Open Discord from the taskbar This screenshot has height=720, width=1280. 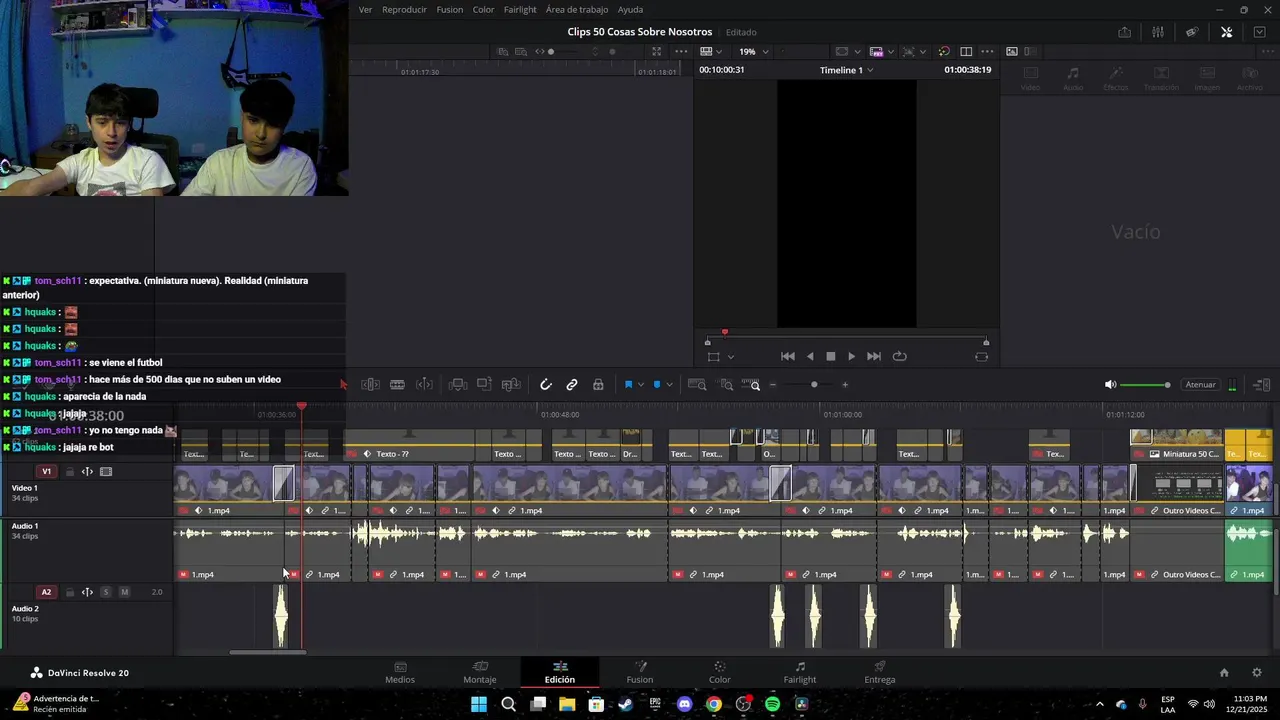point(684,704)
